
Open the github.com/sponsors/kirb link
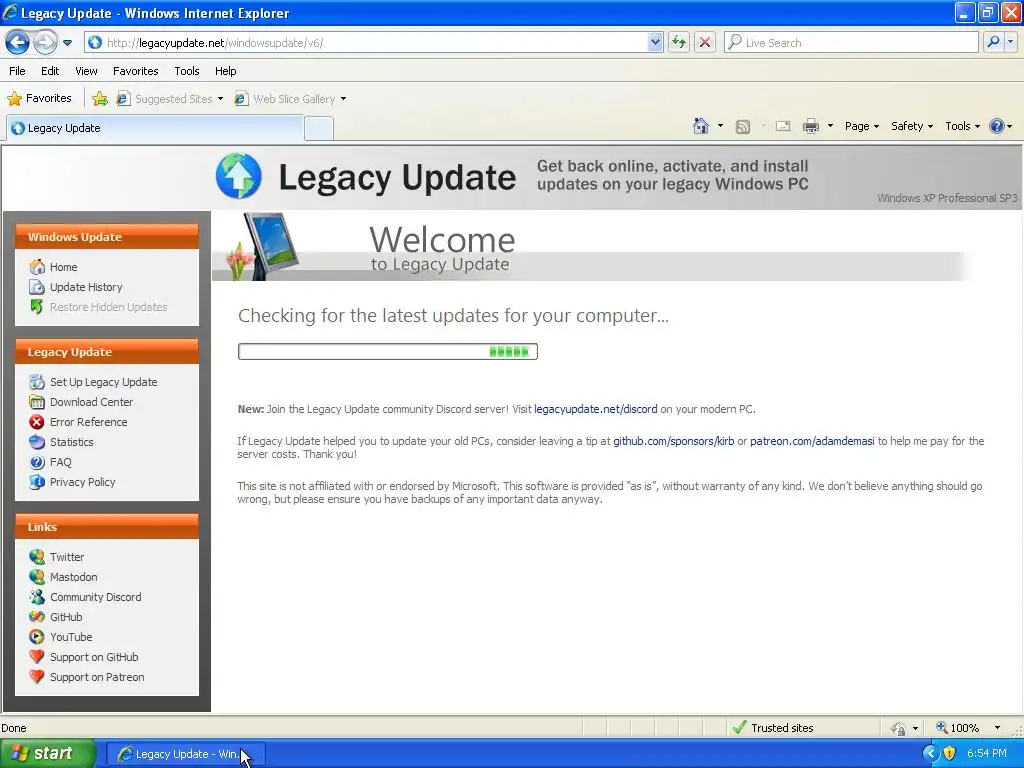(673, 441)
